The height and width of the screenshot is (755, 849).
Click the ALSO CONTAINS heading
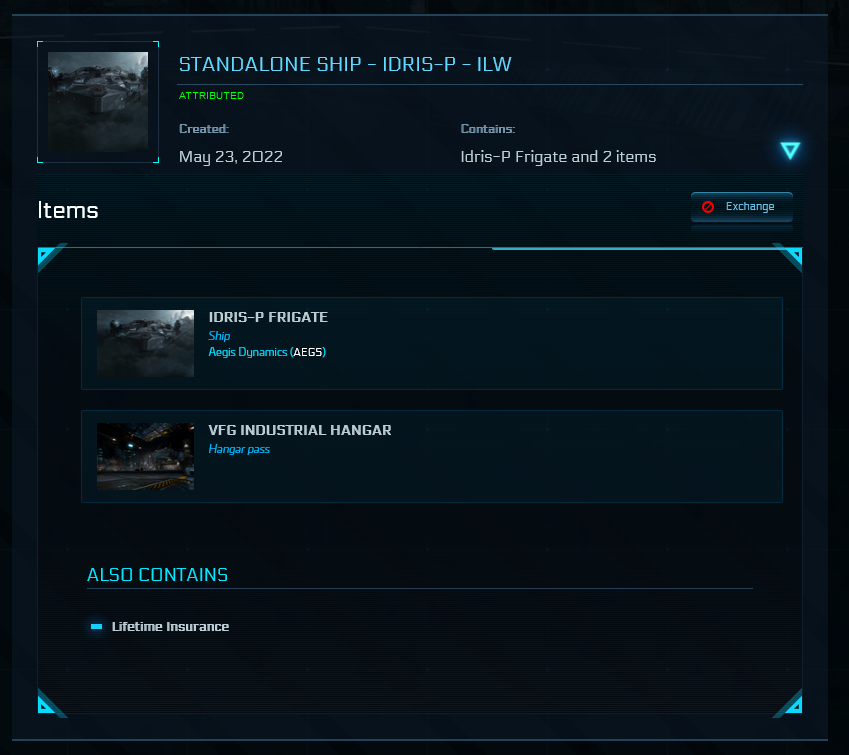[157, 575]
